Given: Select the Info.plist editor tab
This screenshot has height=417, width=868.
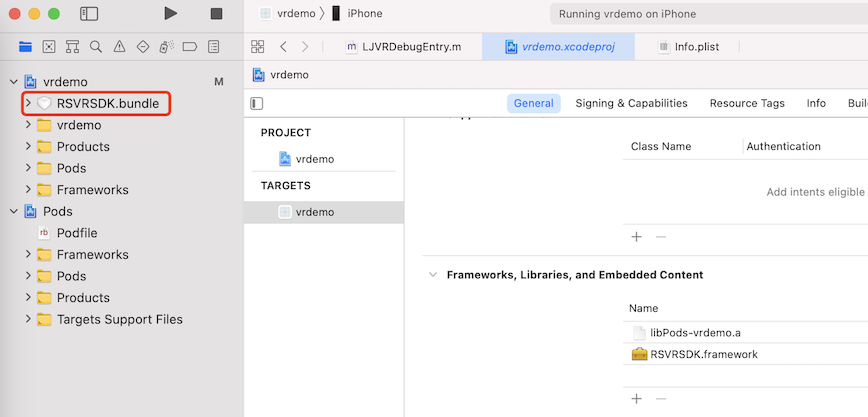Looking at the screenshot, I should [689, 47].
